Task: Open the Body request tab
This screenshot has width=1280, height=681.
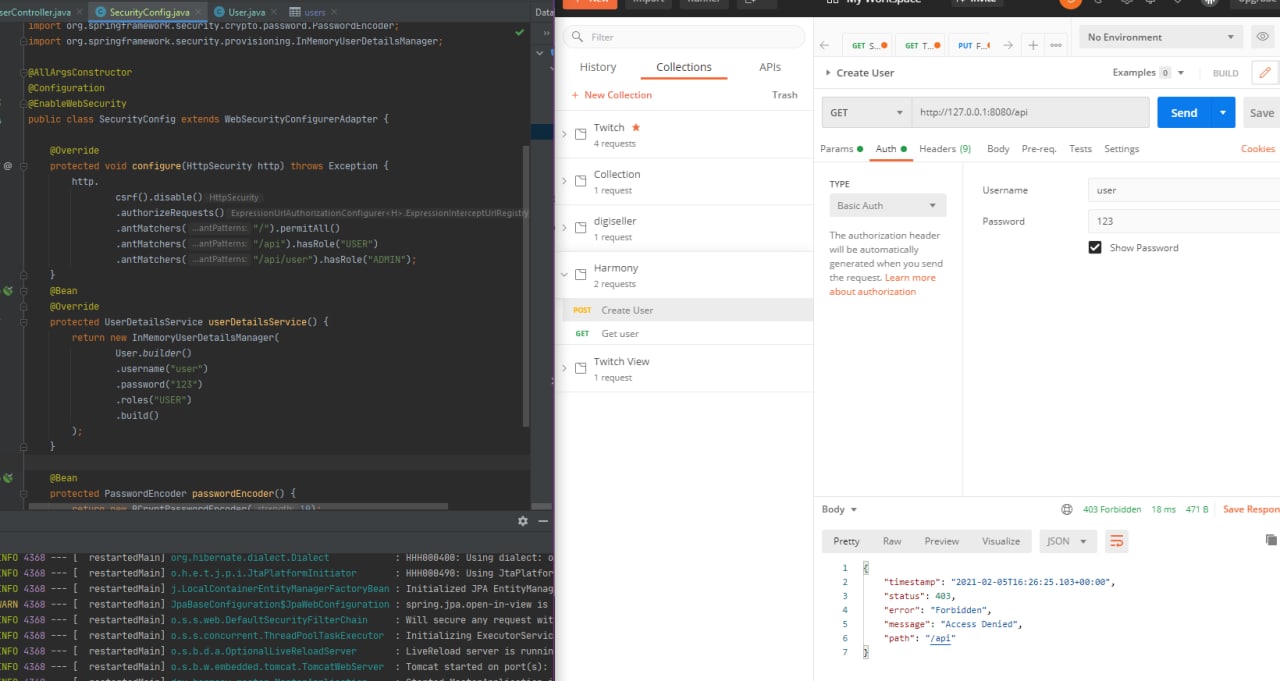Action: pos(998,149)
